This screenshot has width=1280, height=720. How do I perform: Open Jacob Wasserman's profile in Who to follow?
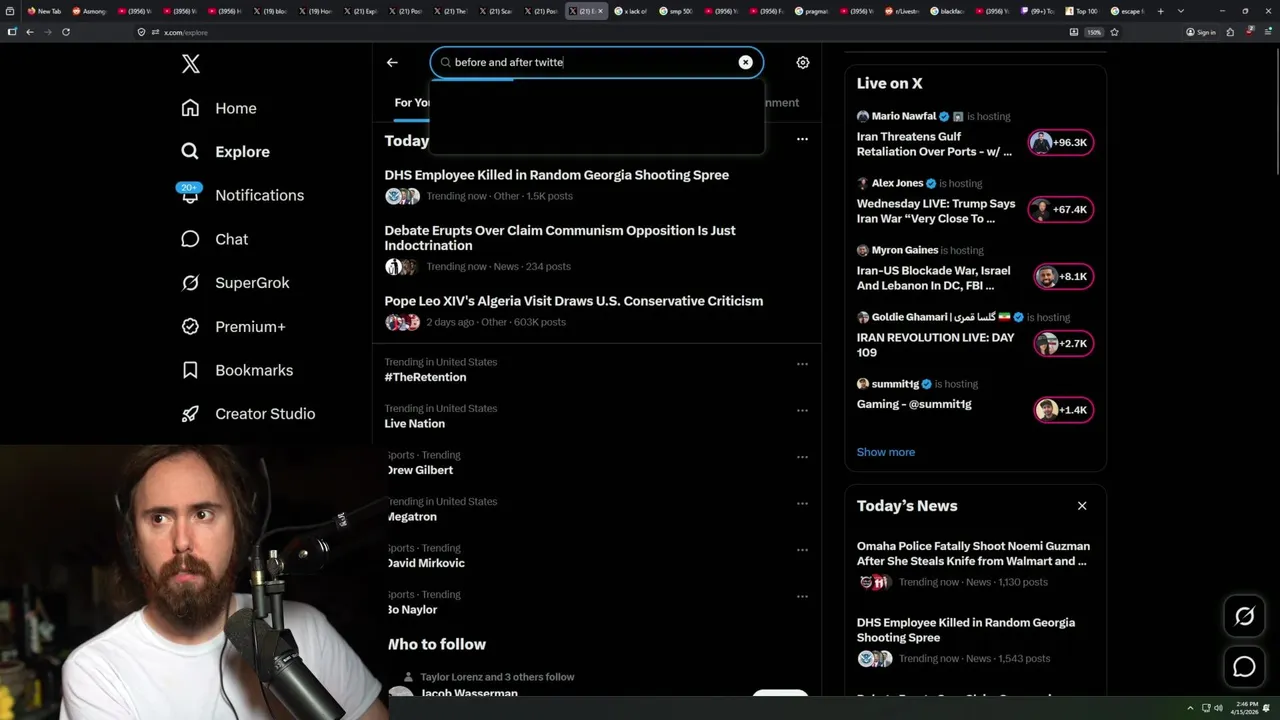469,693
